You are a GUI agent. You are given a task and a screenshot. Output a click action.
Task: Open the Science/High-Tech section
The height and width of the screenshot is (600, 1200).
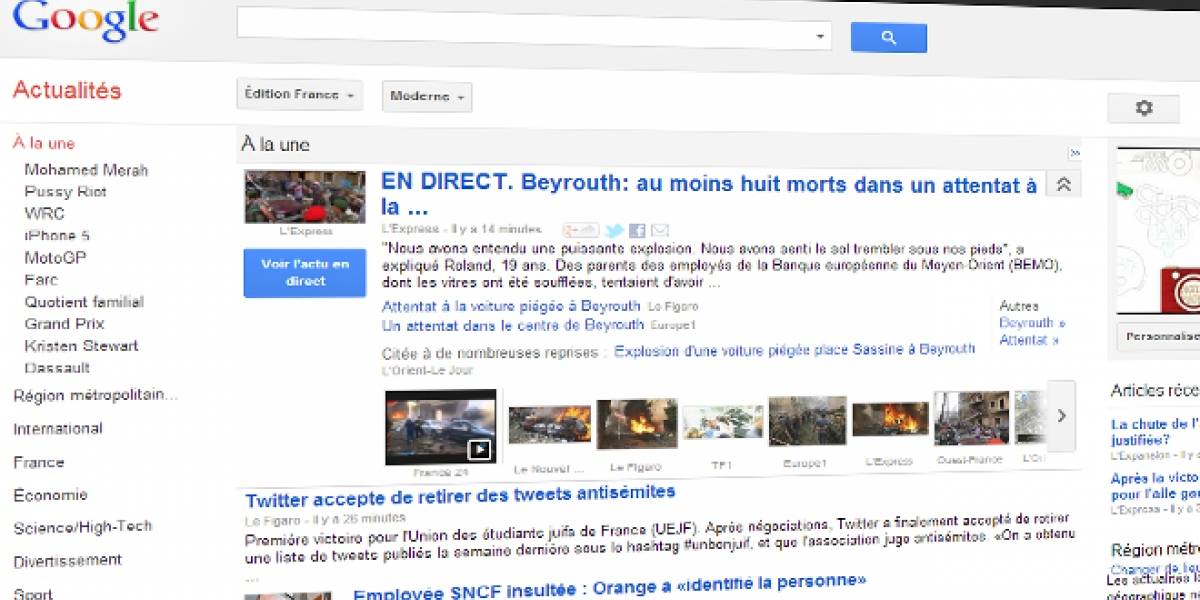pyautogui.click(x=83, y=527)
